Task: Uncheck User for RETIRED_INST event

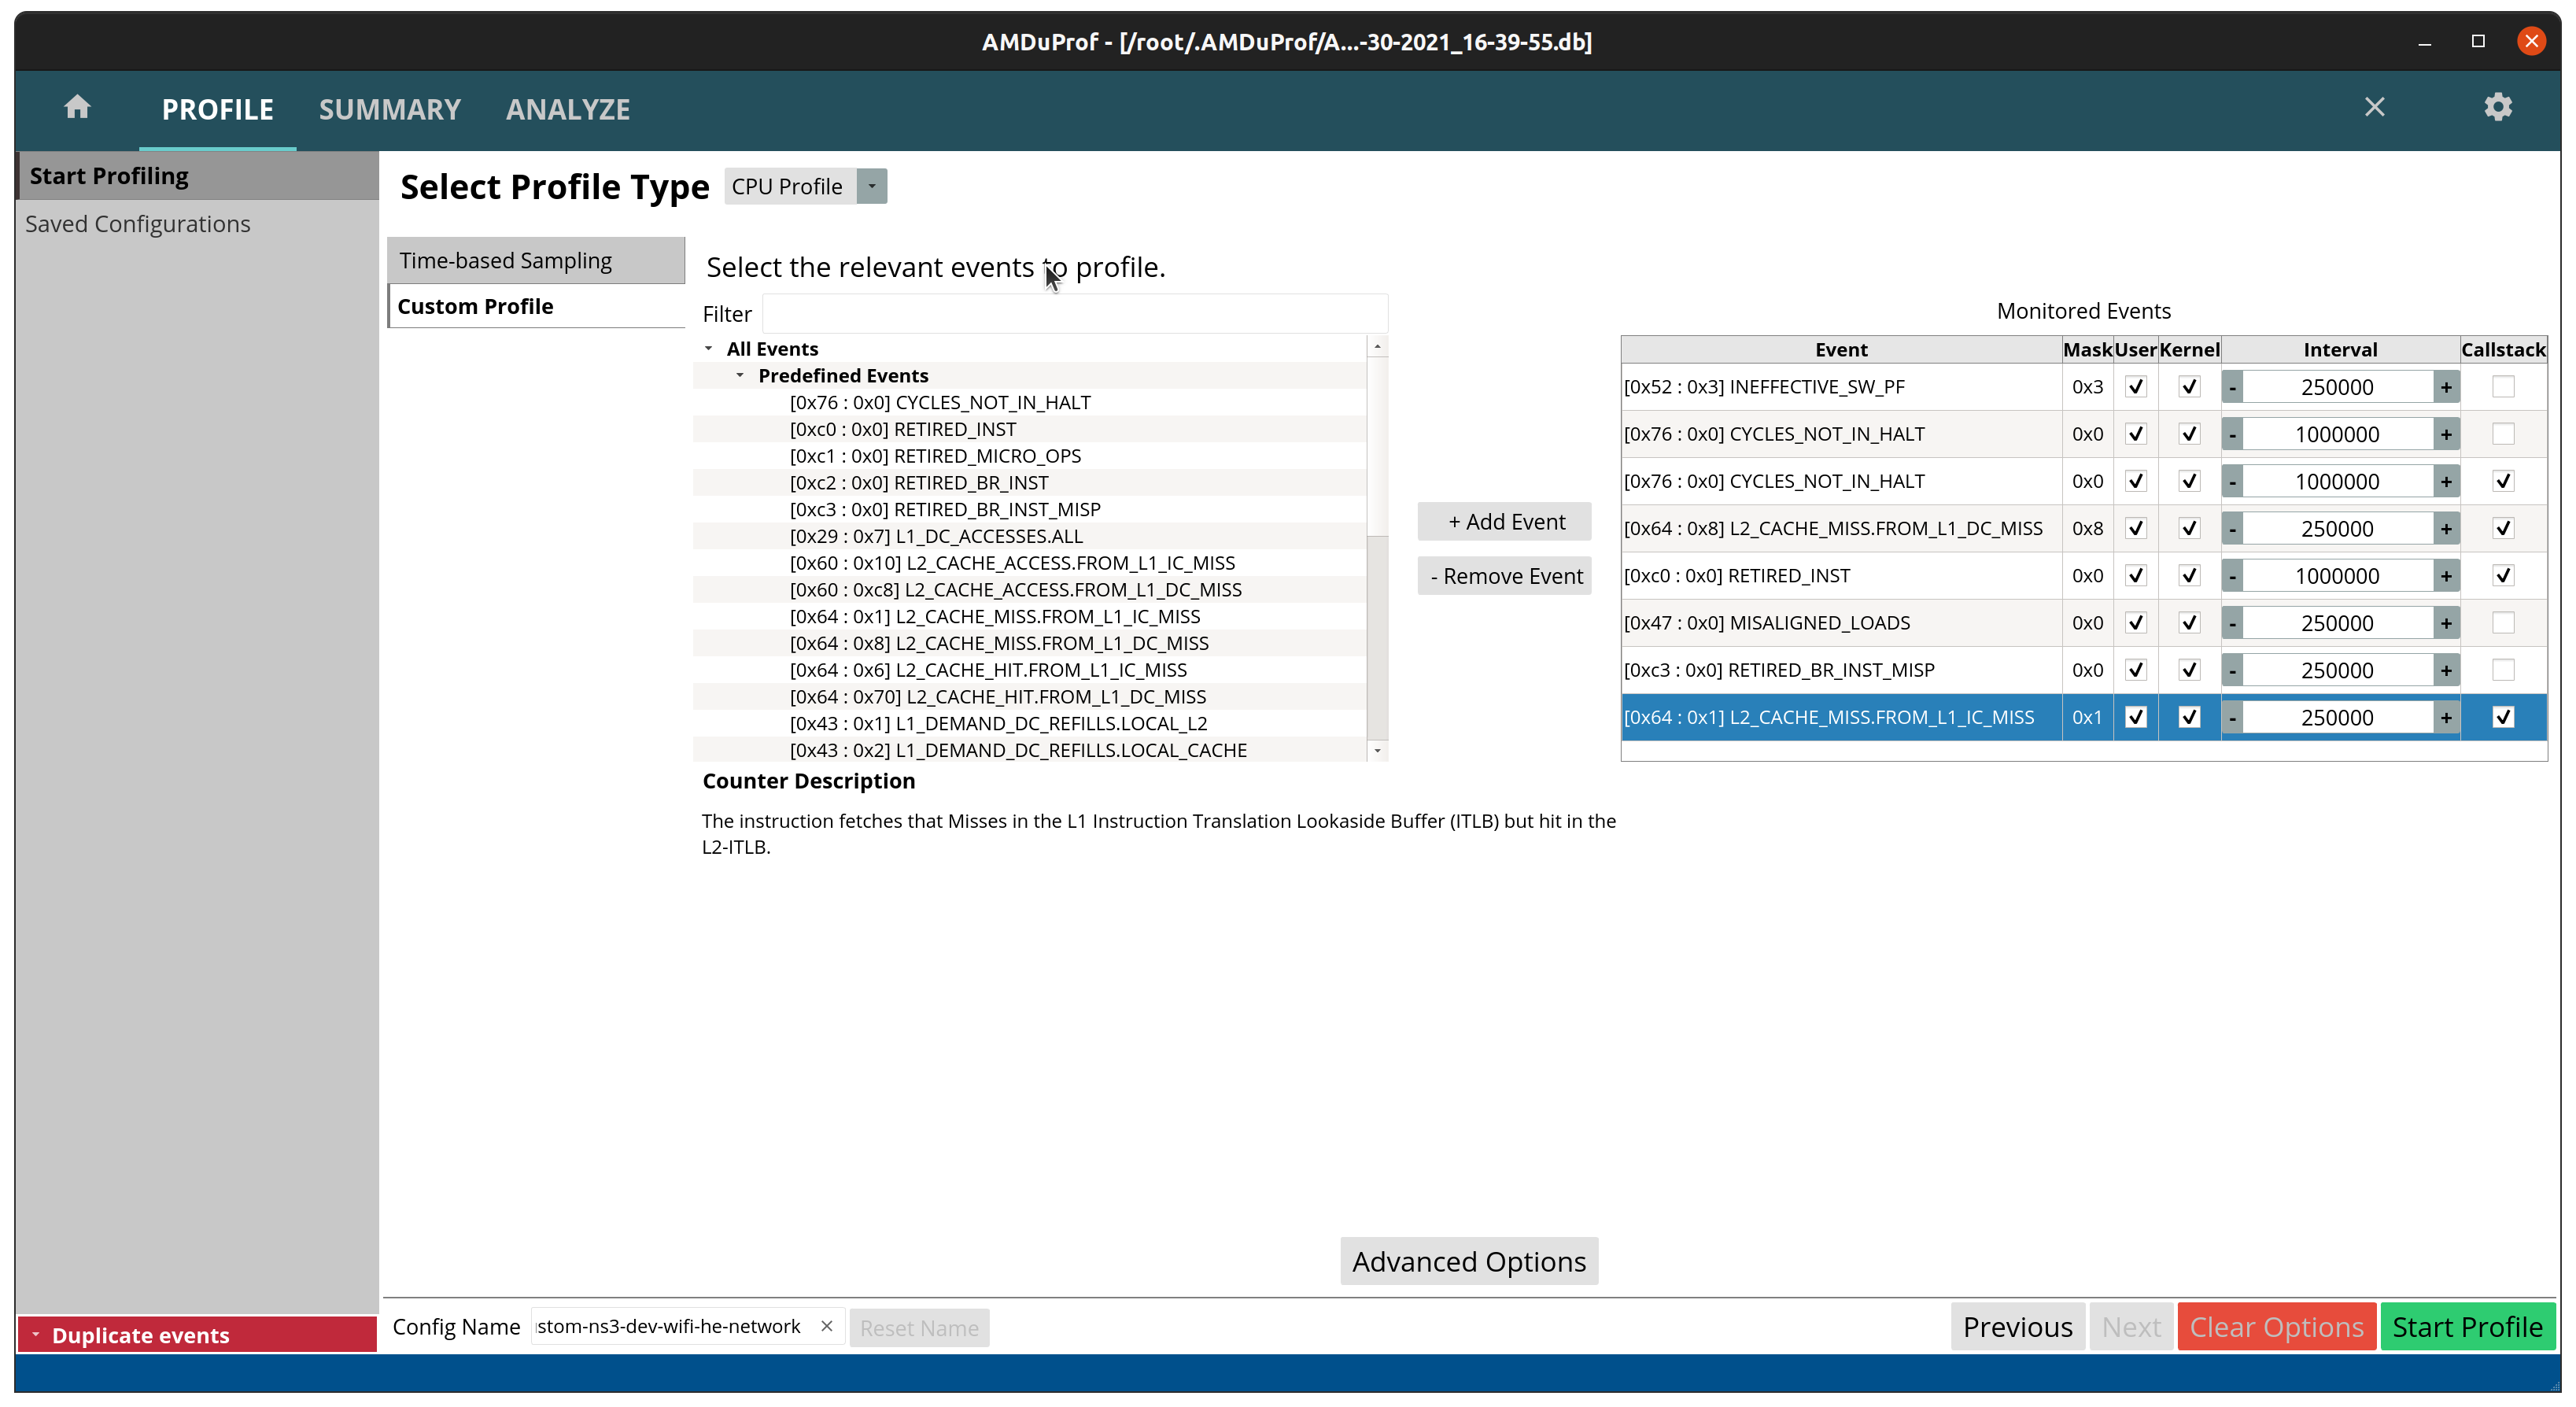Action: 2135,576
